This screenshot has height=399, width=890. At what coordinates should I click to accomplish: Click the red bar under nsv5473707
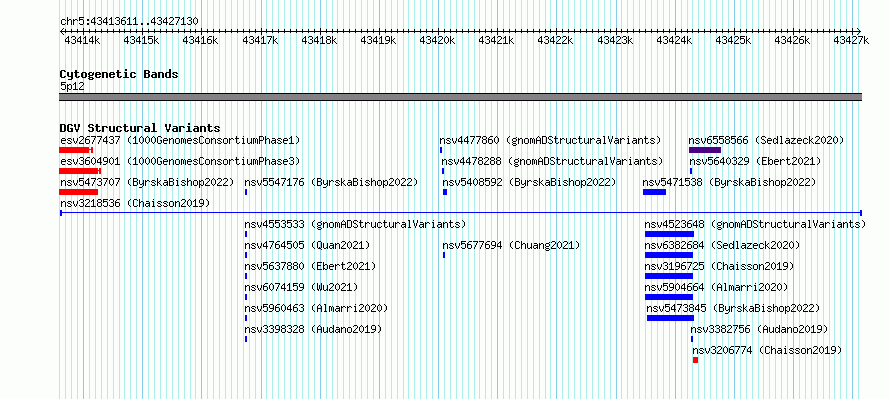pyautogui.click(x=79, y=192)
